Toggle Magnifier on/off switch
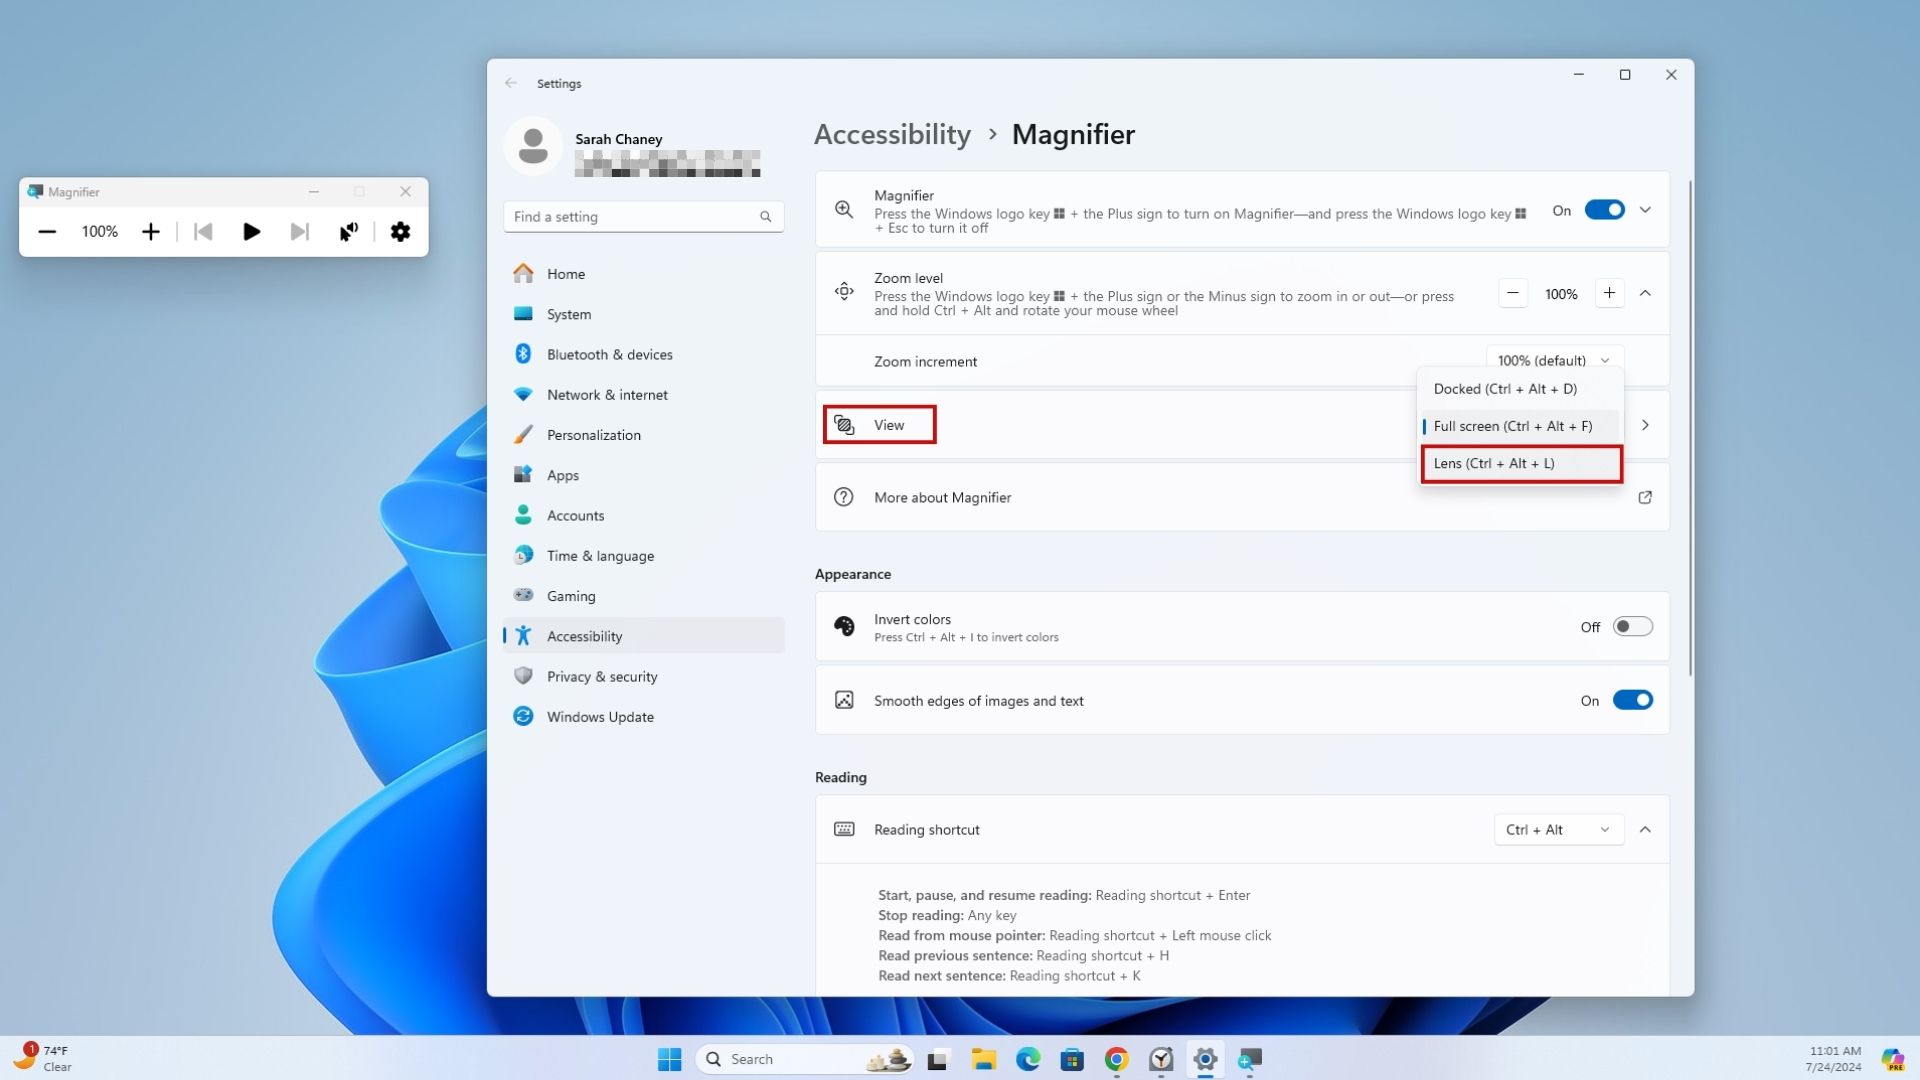This screenshot has height=1080, width=1920. pyautogui.click(x=1604, y=210)
